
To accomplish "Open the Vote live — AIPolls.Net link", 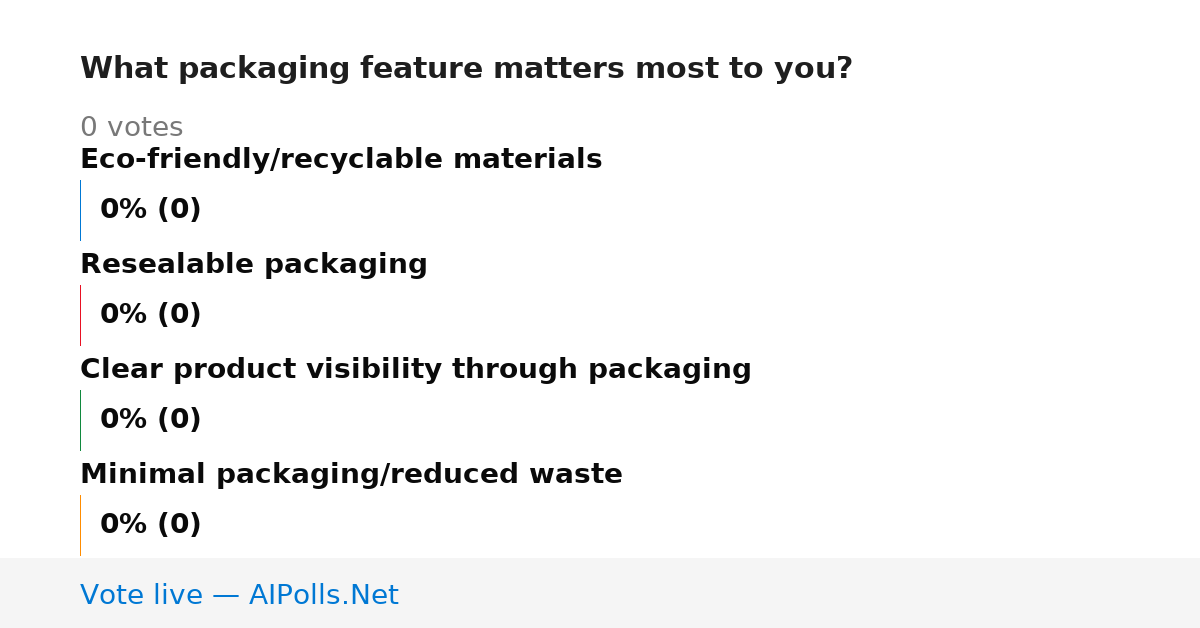I will (239, 595).
